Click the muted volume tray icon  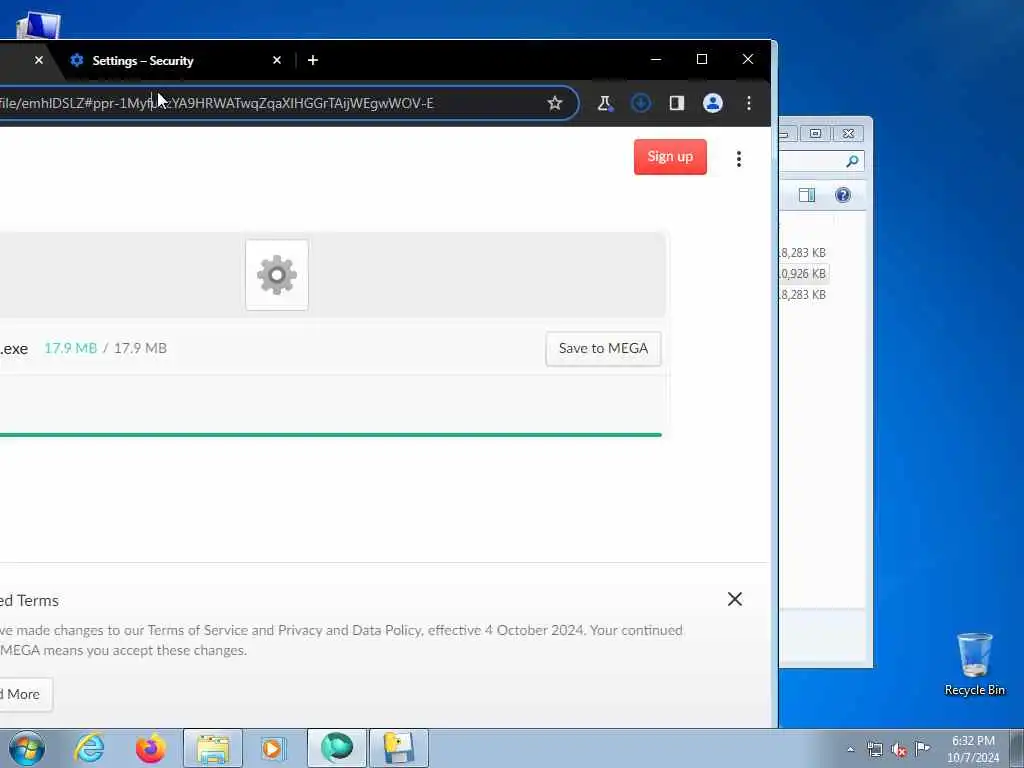tap(899, 750)
